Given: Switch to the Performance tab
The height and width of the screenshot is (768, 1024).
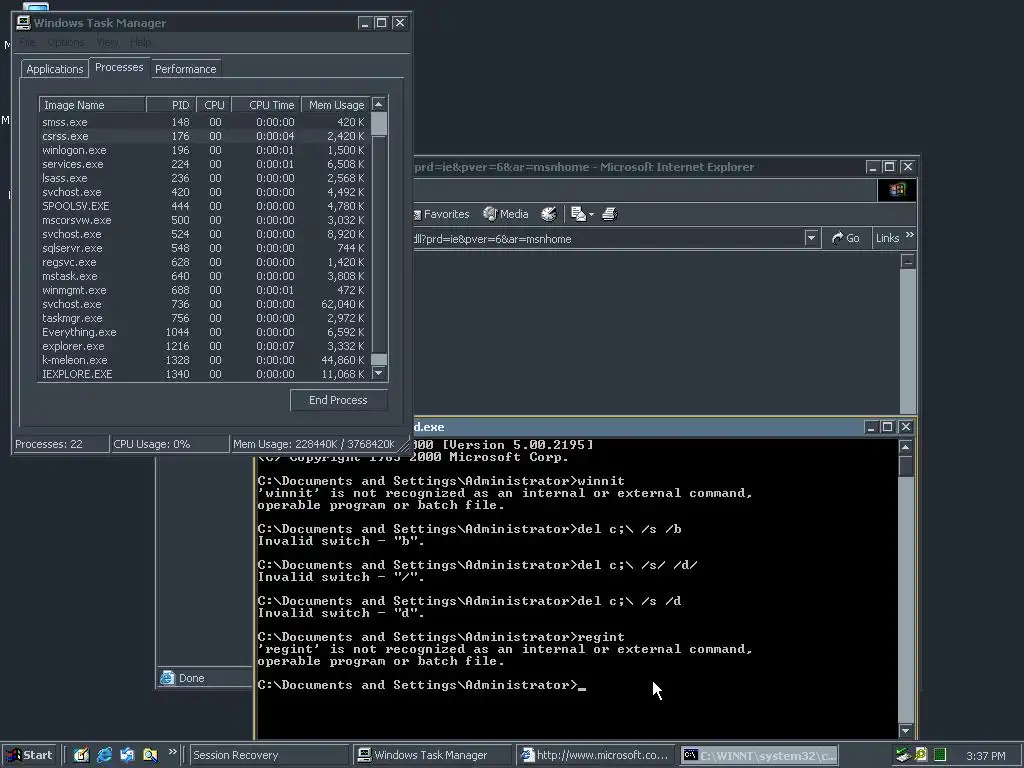Looking at the screenshot, I should point(185,69).
